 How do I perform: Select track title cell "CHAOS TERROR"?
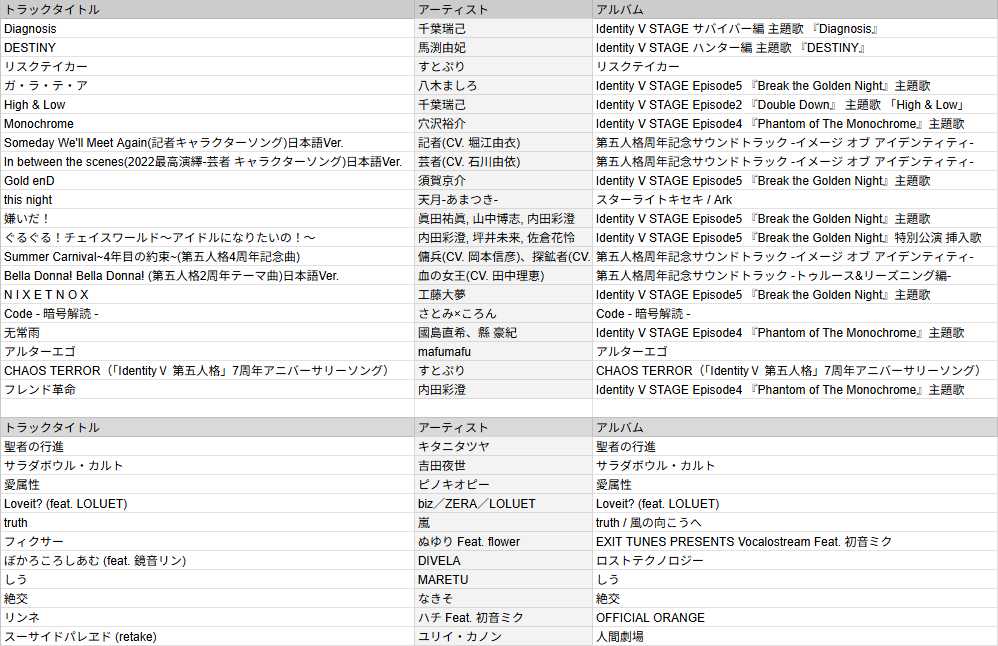click(x=207, y=371)
